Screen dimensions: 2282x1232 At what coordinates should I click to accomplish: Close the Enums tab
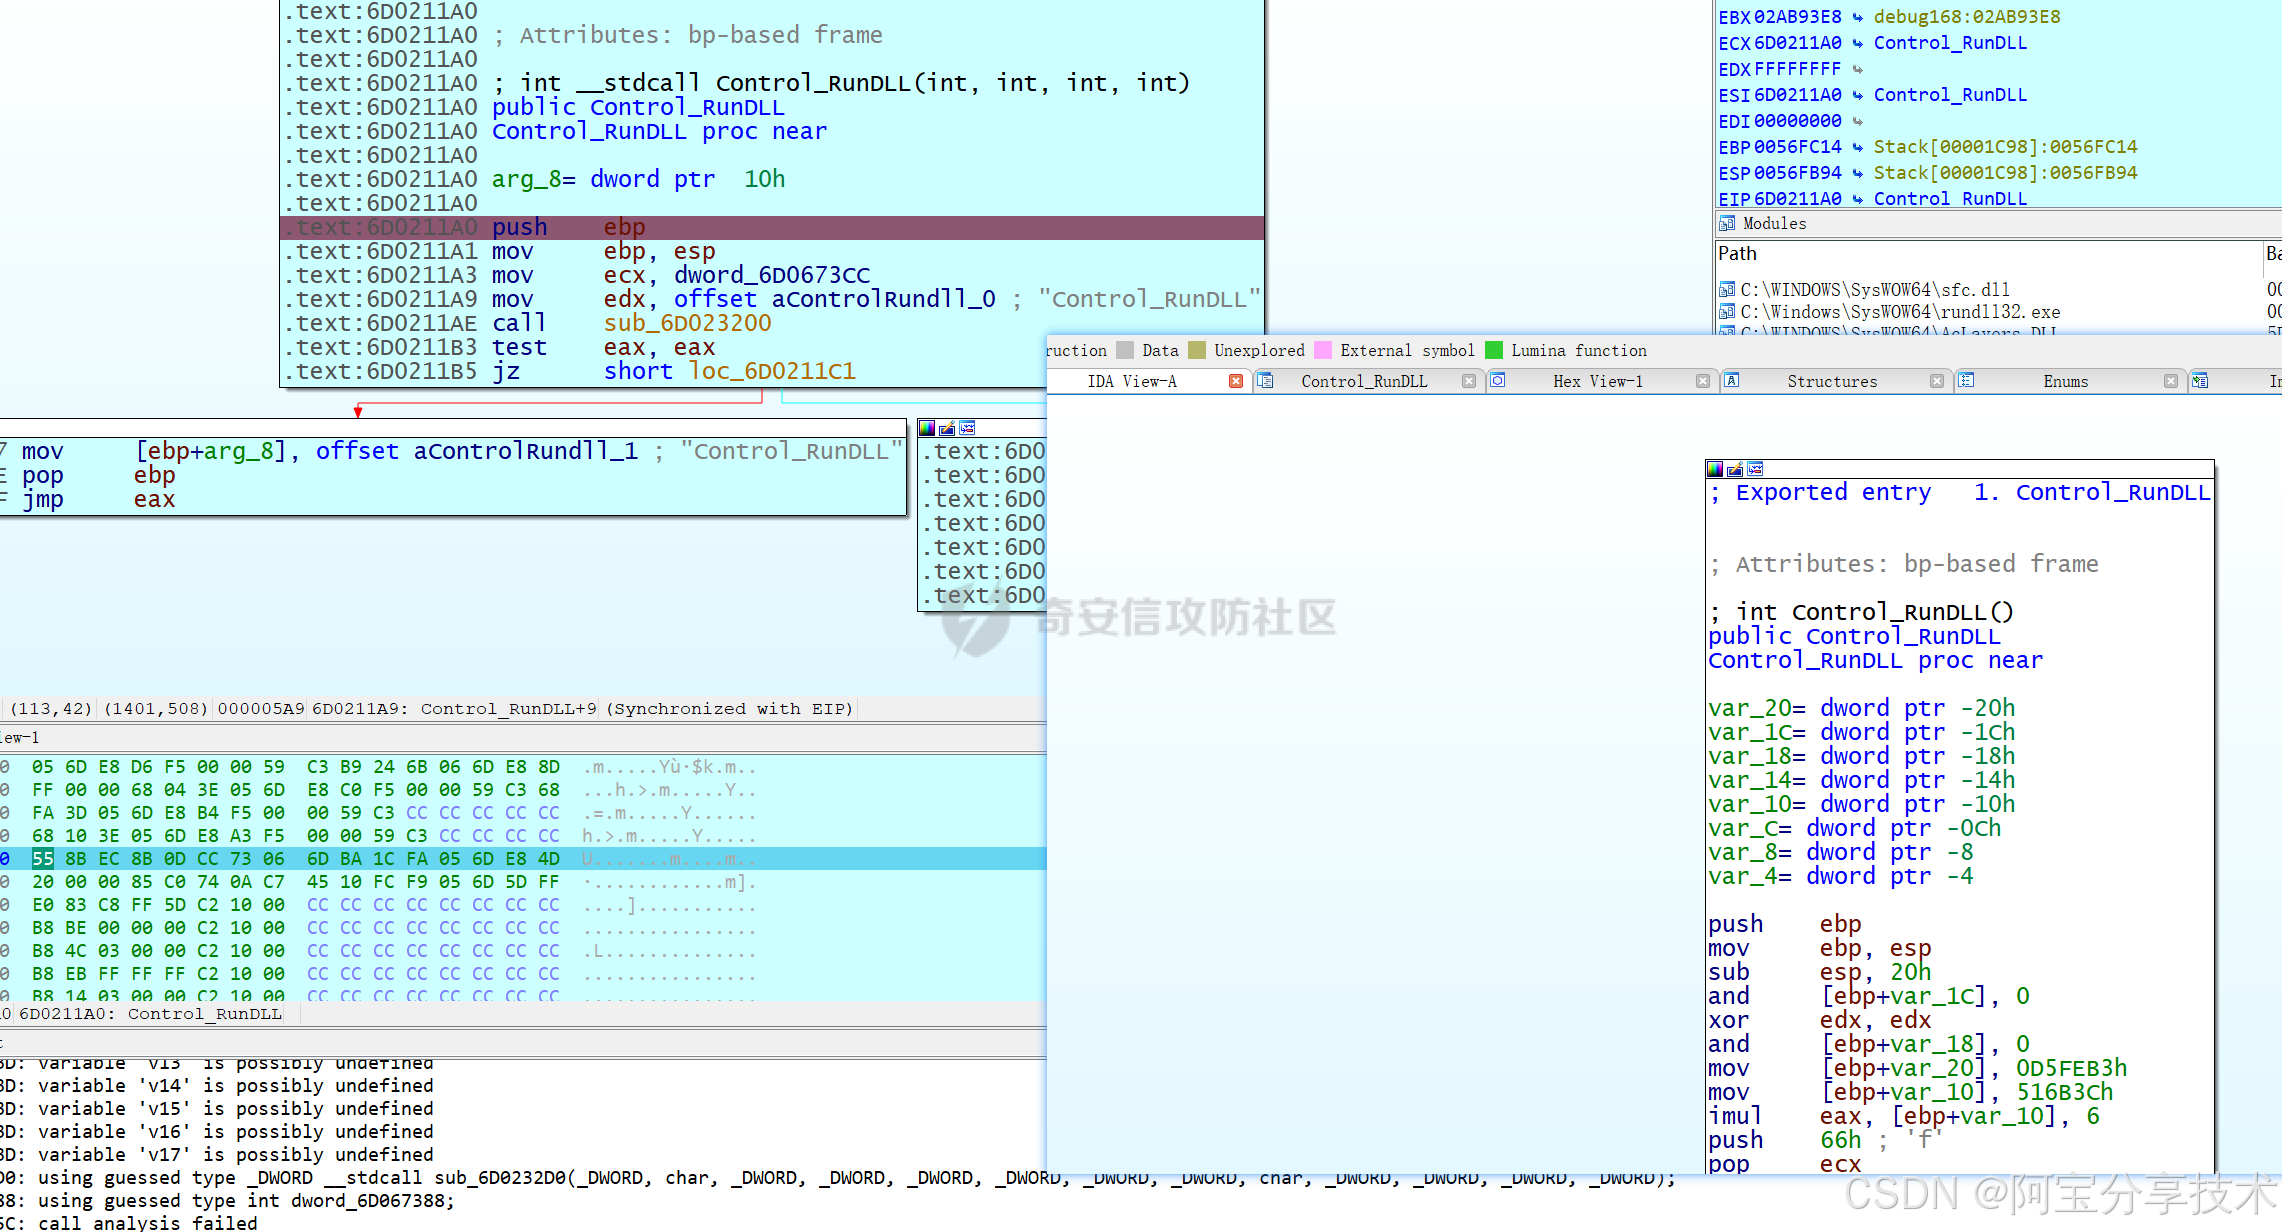pyautogui.click(x=2171, y=381)
